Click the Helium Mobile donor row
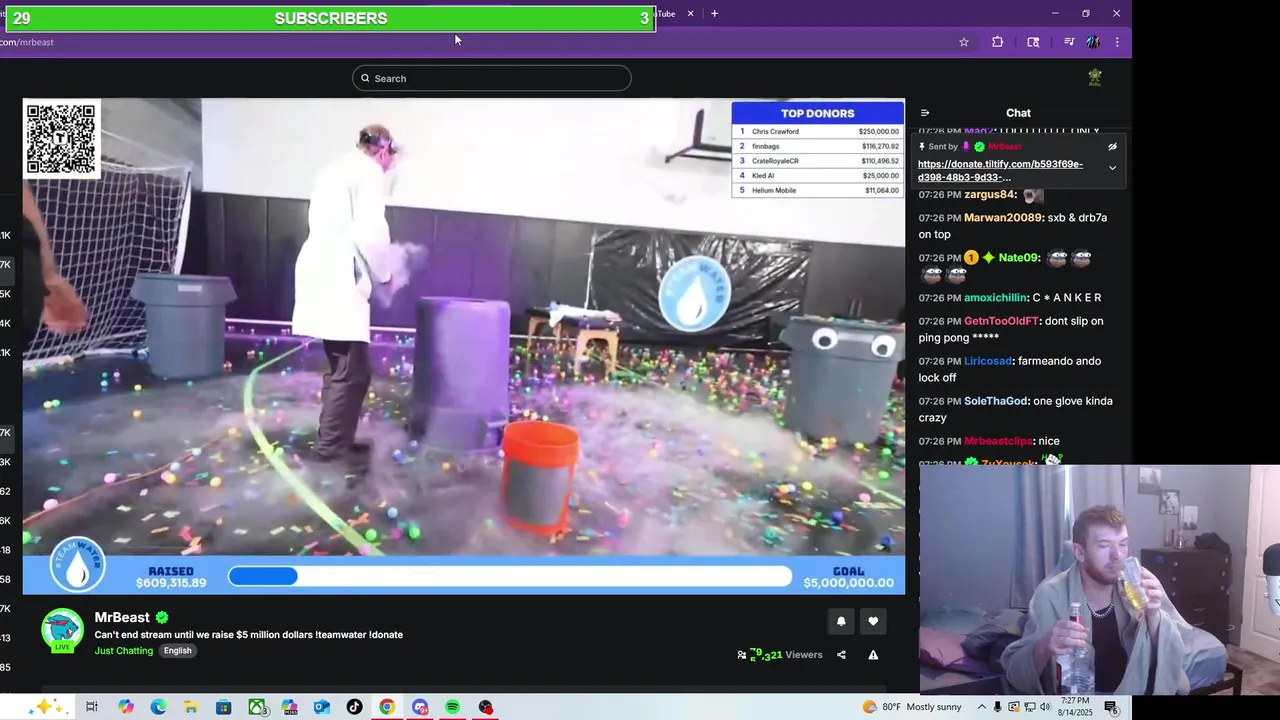 click(x=818, y=190)
